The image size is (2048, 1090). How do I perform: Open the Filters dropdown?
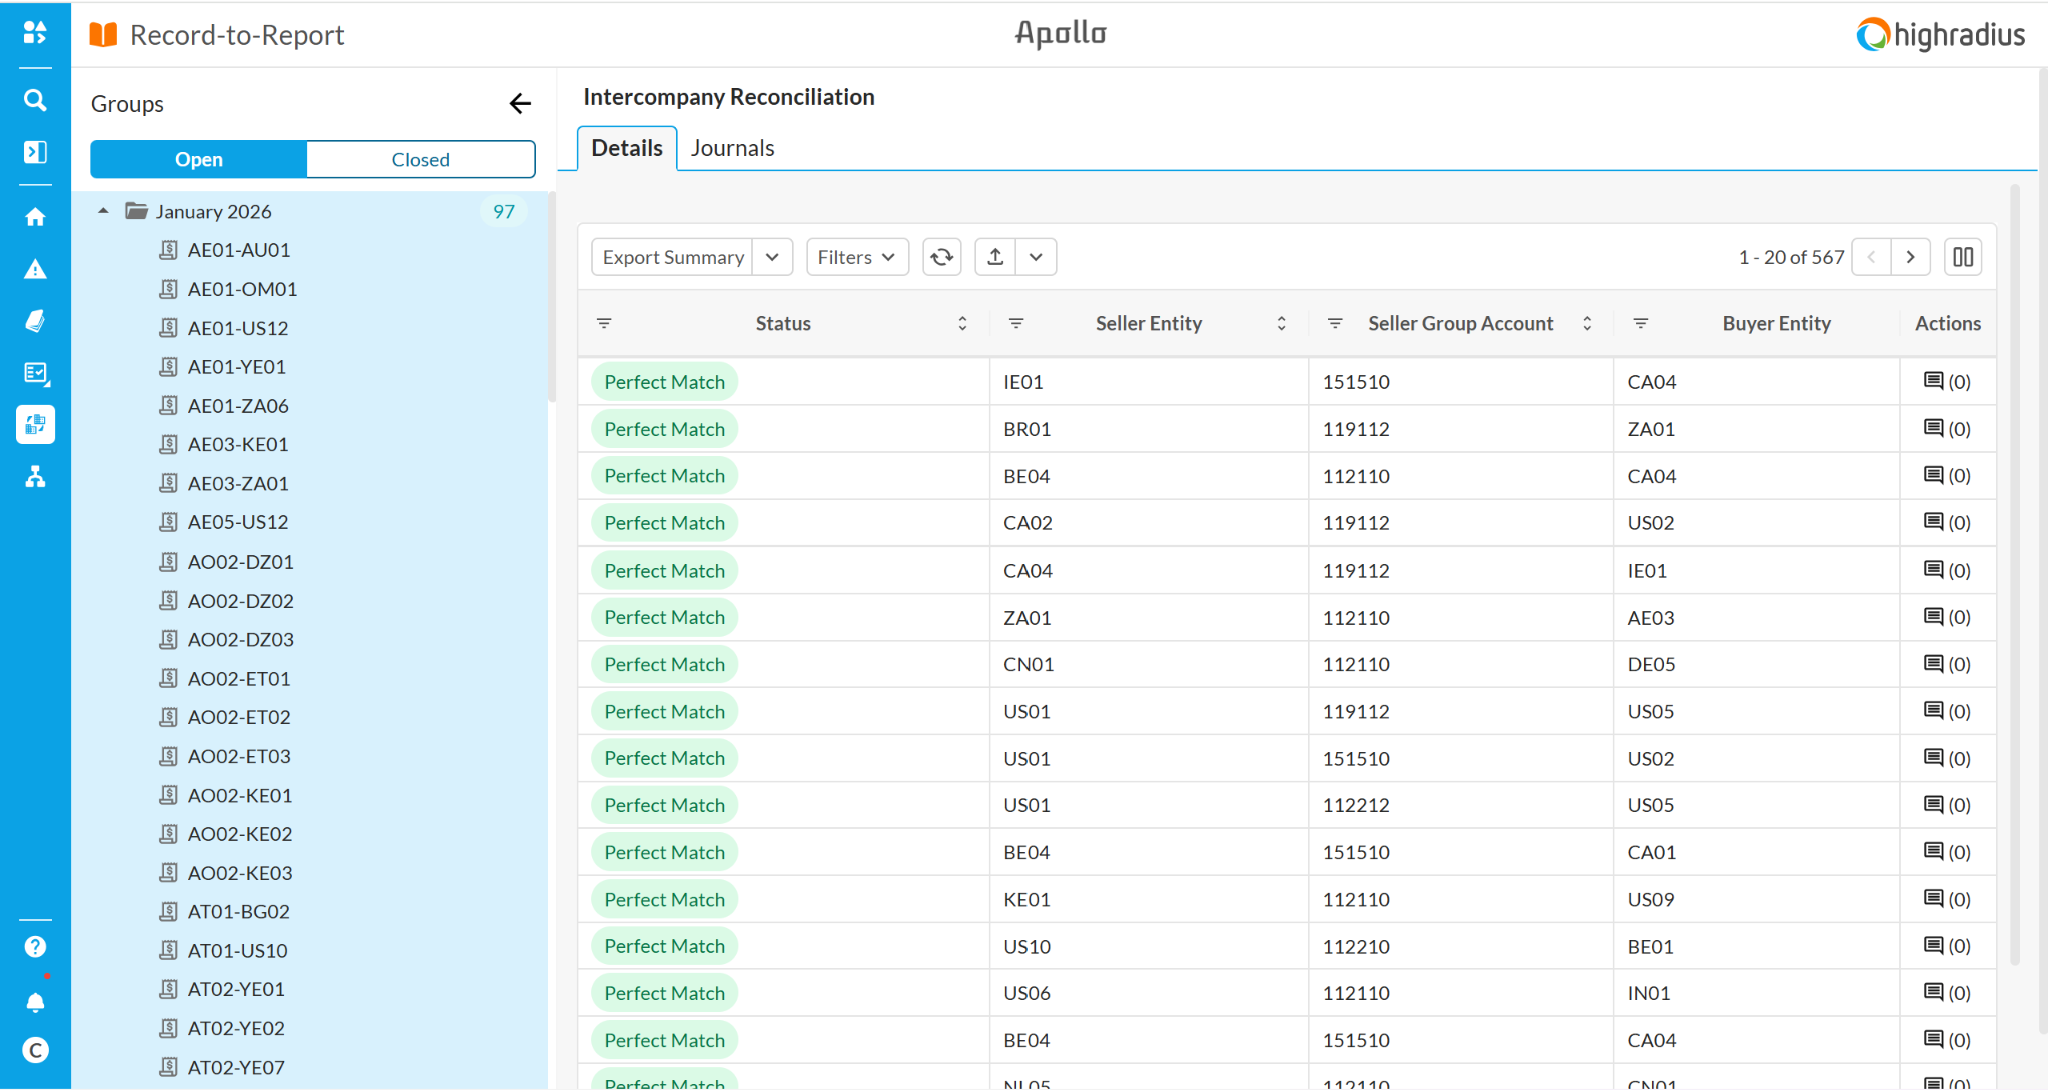857,257
